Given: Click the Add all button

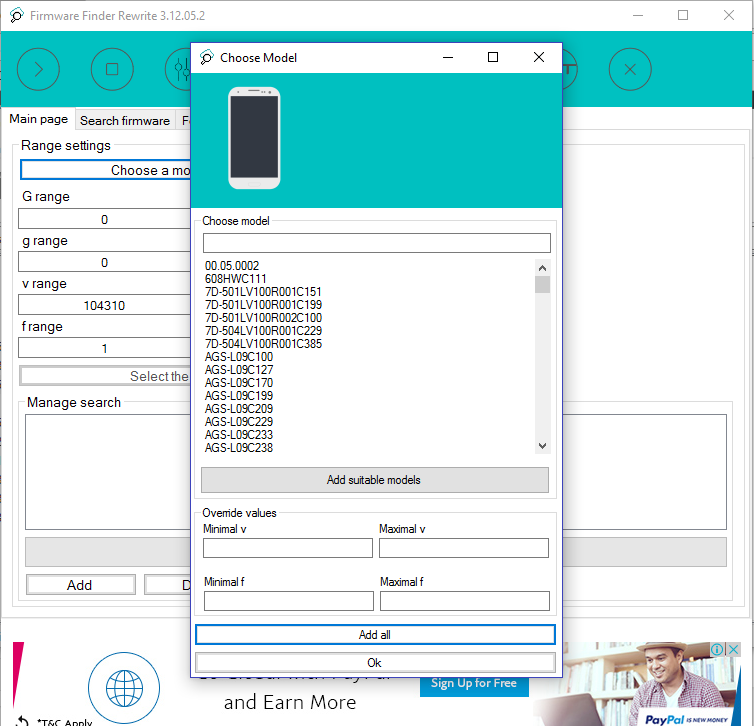Looking at the screenshot, I should click(x=375, y=635).
